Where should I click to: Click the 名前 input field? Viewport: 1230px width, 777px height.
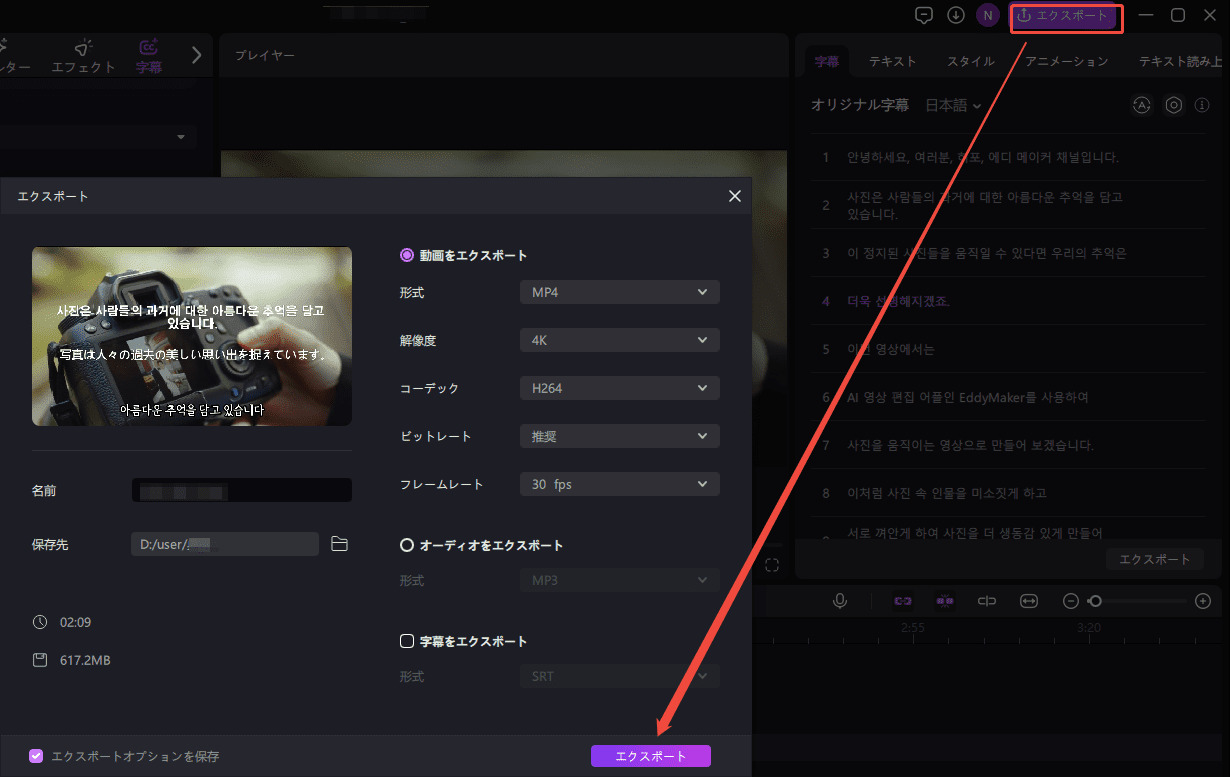click(240, 490)
